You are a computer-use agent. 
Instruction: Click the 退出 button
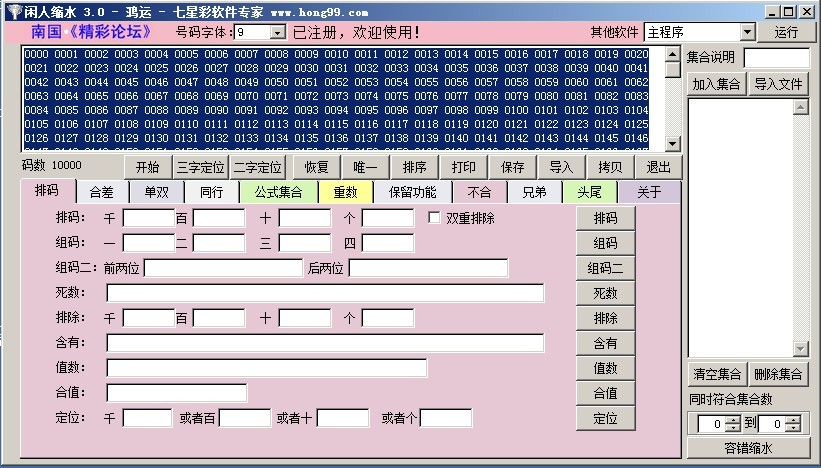tap(658, 167)
